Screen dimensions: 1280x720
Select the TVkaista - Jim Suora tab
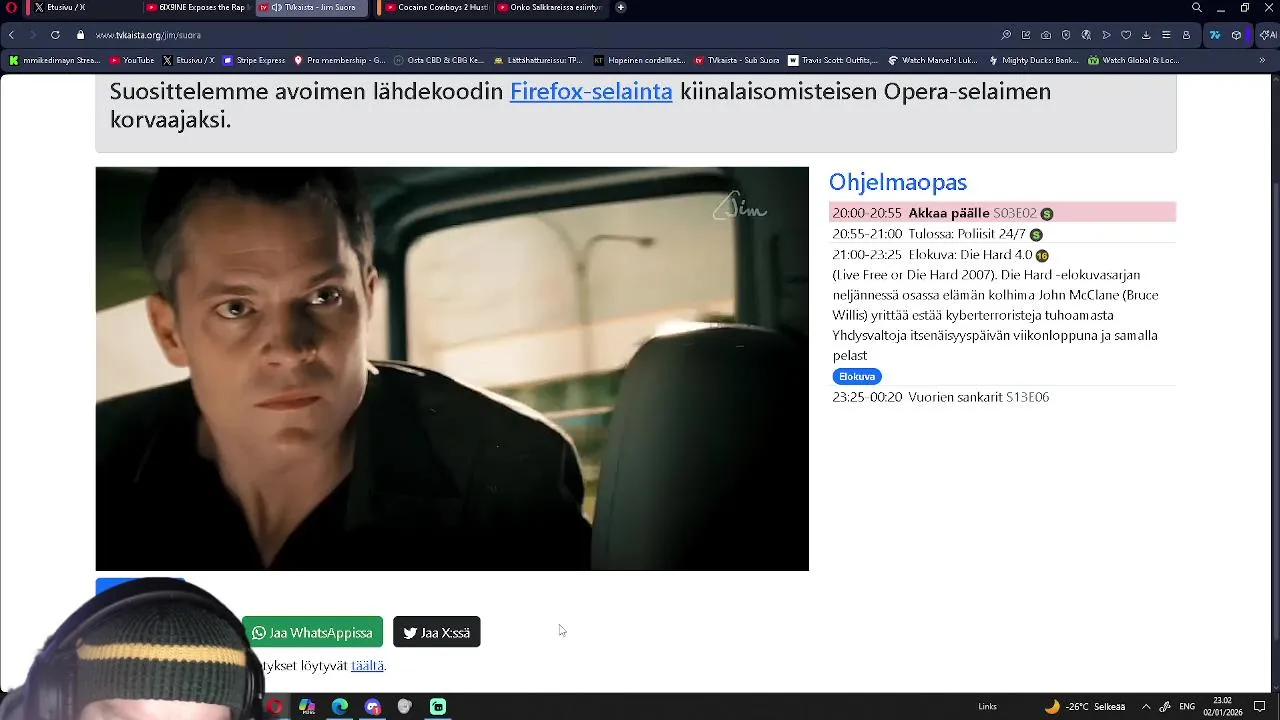[x=312, y=7]
